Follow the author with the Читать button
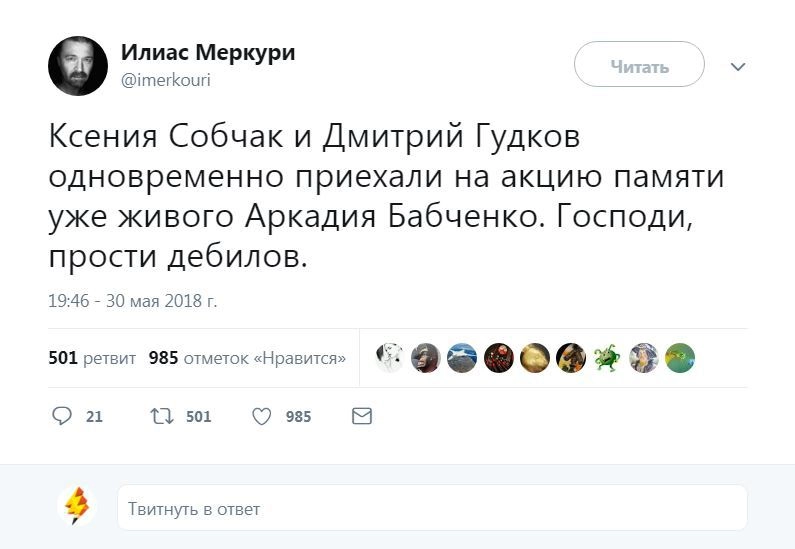The image size is (795, 549). tap(639, 66)
